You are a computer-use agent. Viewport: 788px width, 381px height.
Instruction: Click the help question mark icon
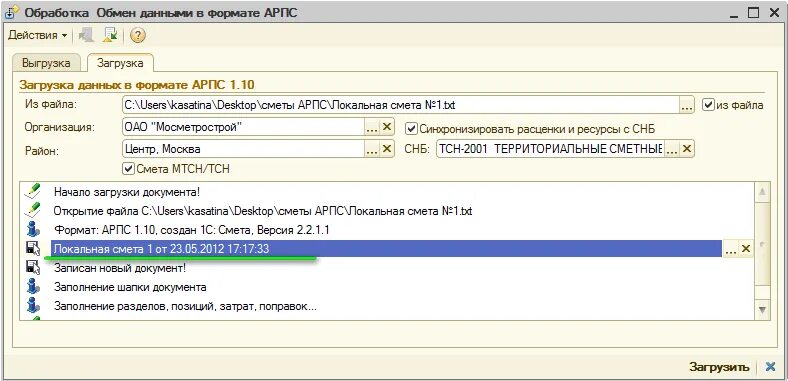point(137,35)
